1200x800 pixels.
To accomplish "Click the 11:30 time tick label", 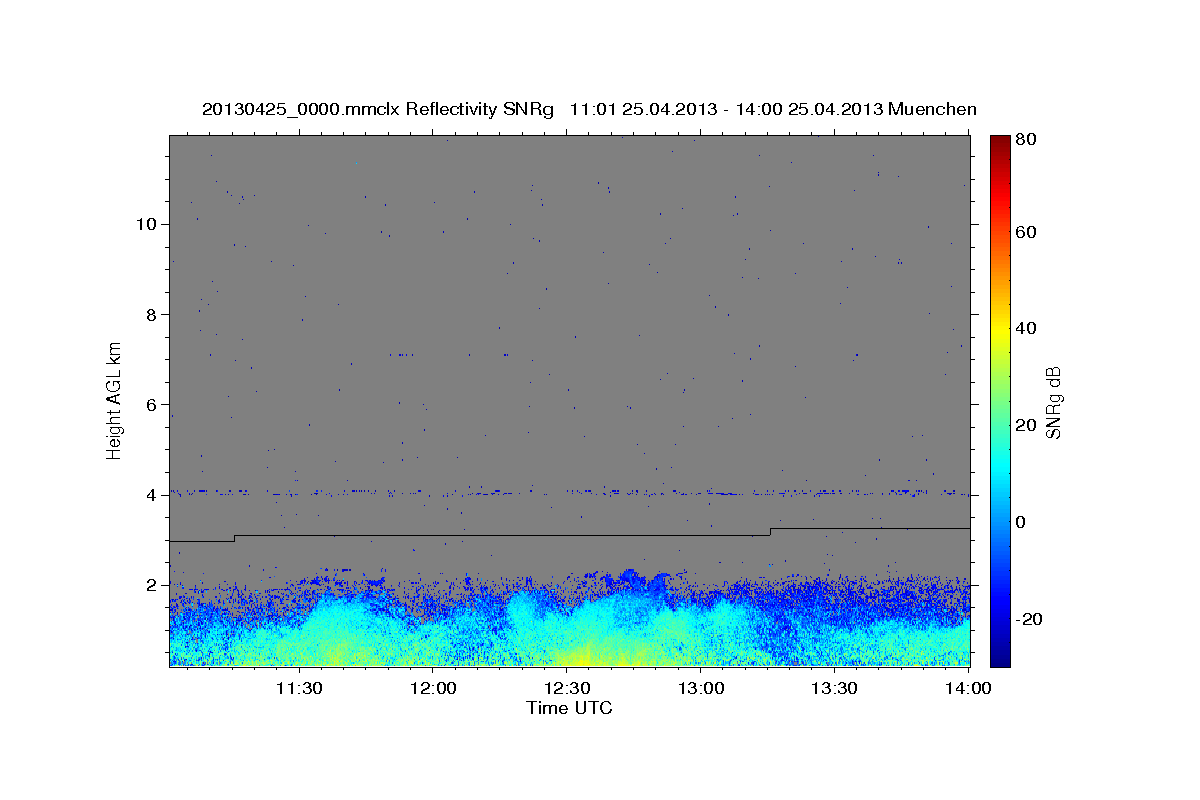I will click(298, 688).
